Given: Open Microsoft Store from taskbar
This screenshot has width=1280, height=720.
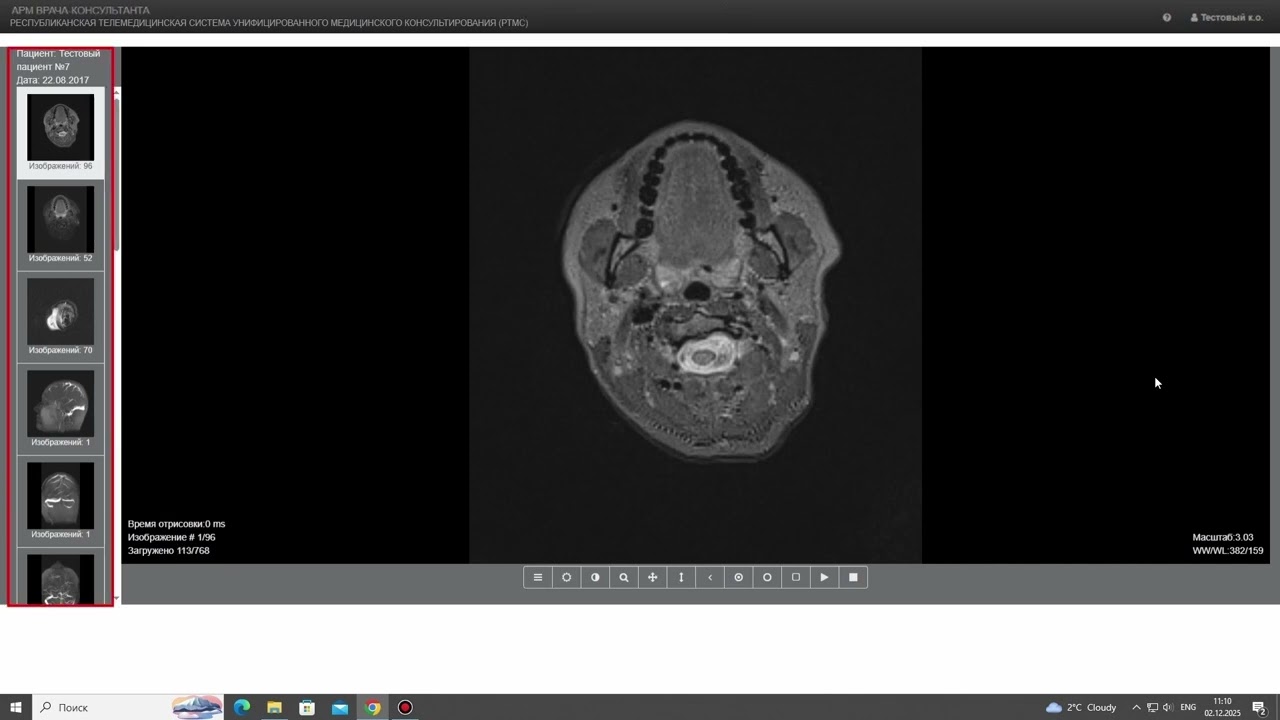Looking at the screenshot, I should click(307, 707).
